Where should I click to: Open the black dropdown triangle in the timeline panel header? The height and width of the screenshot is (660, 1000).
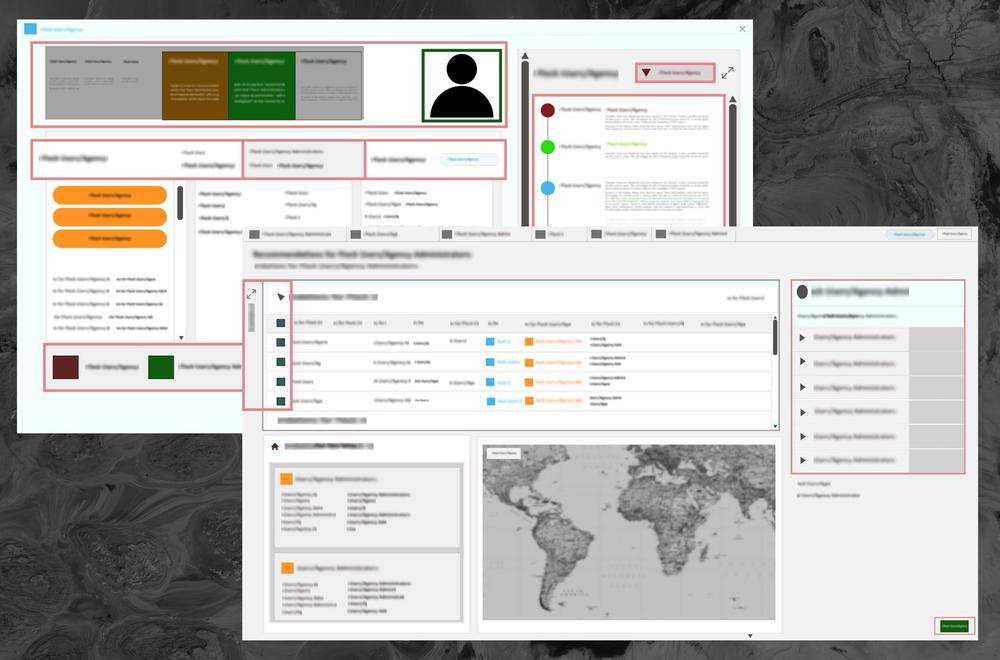tap(646, 72)
